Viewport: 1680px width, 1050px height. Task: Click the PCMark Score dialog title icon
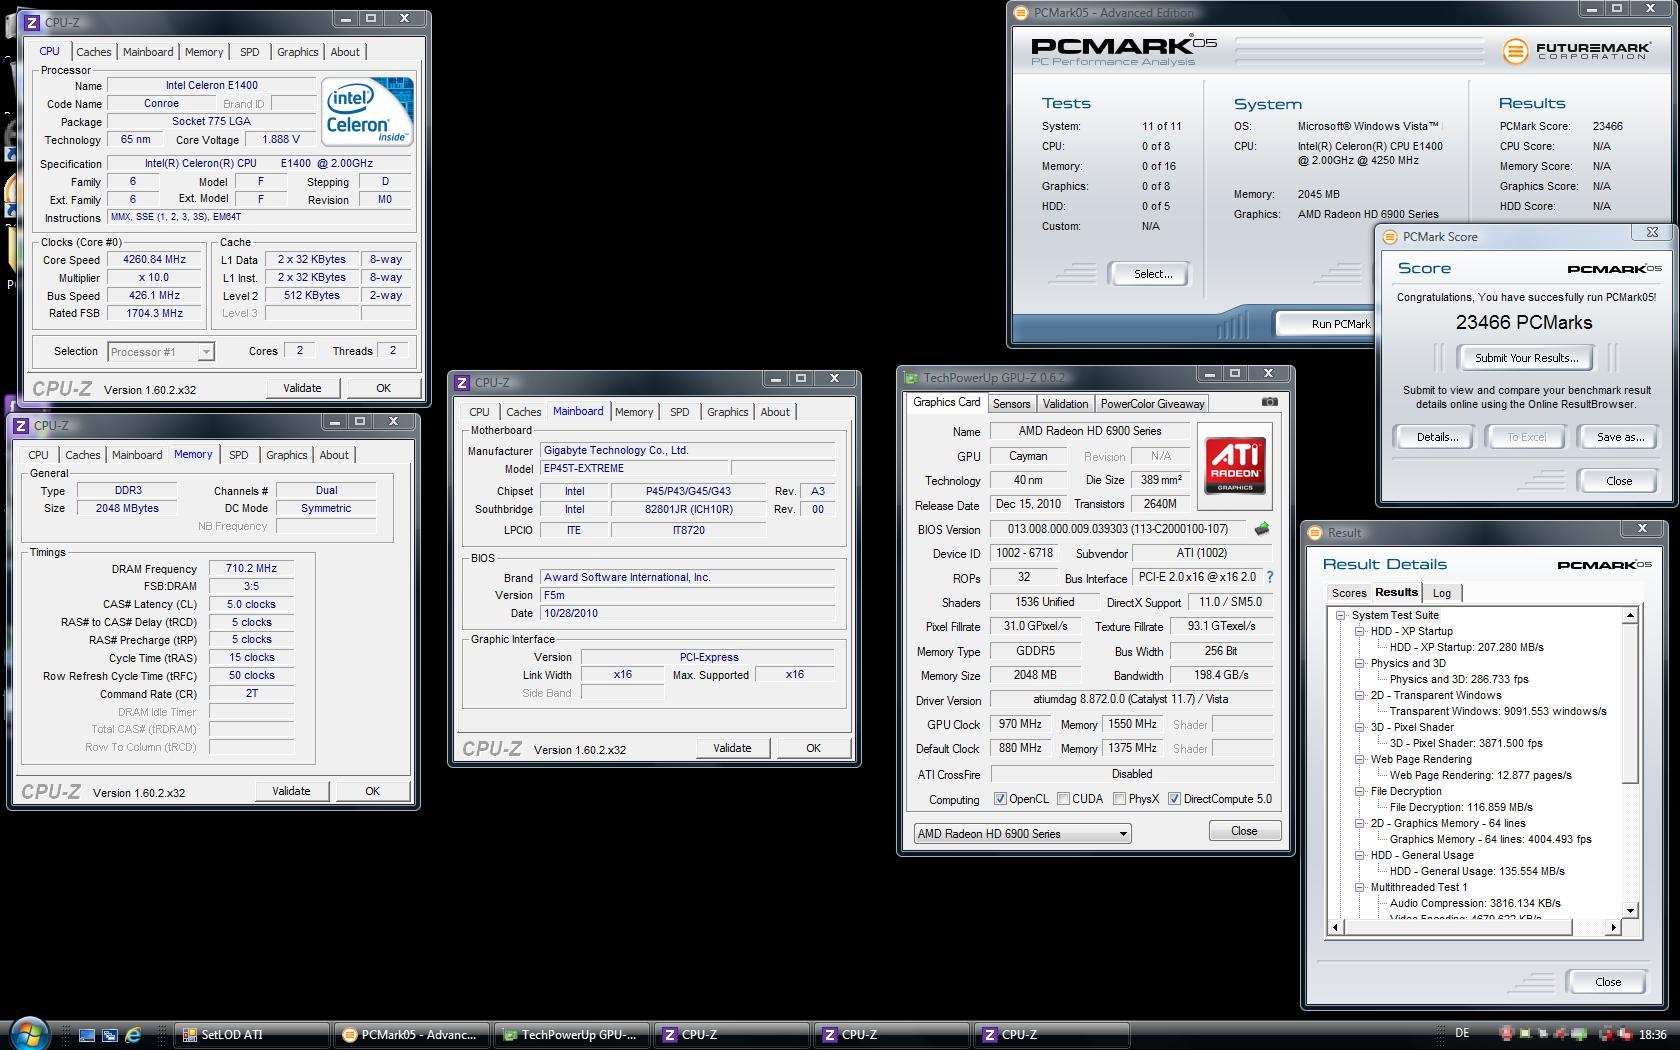[1389, 237]
